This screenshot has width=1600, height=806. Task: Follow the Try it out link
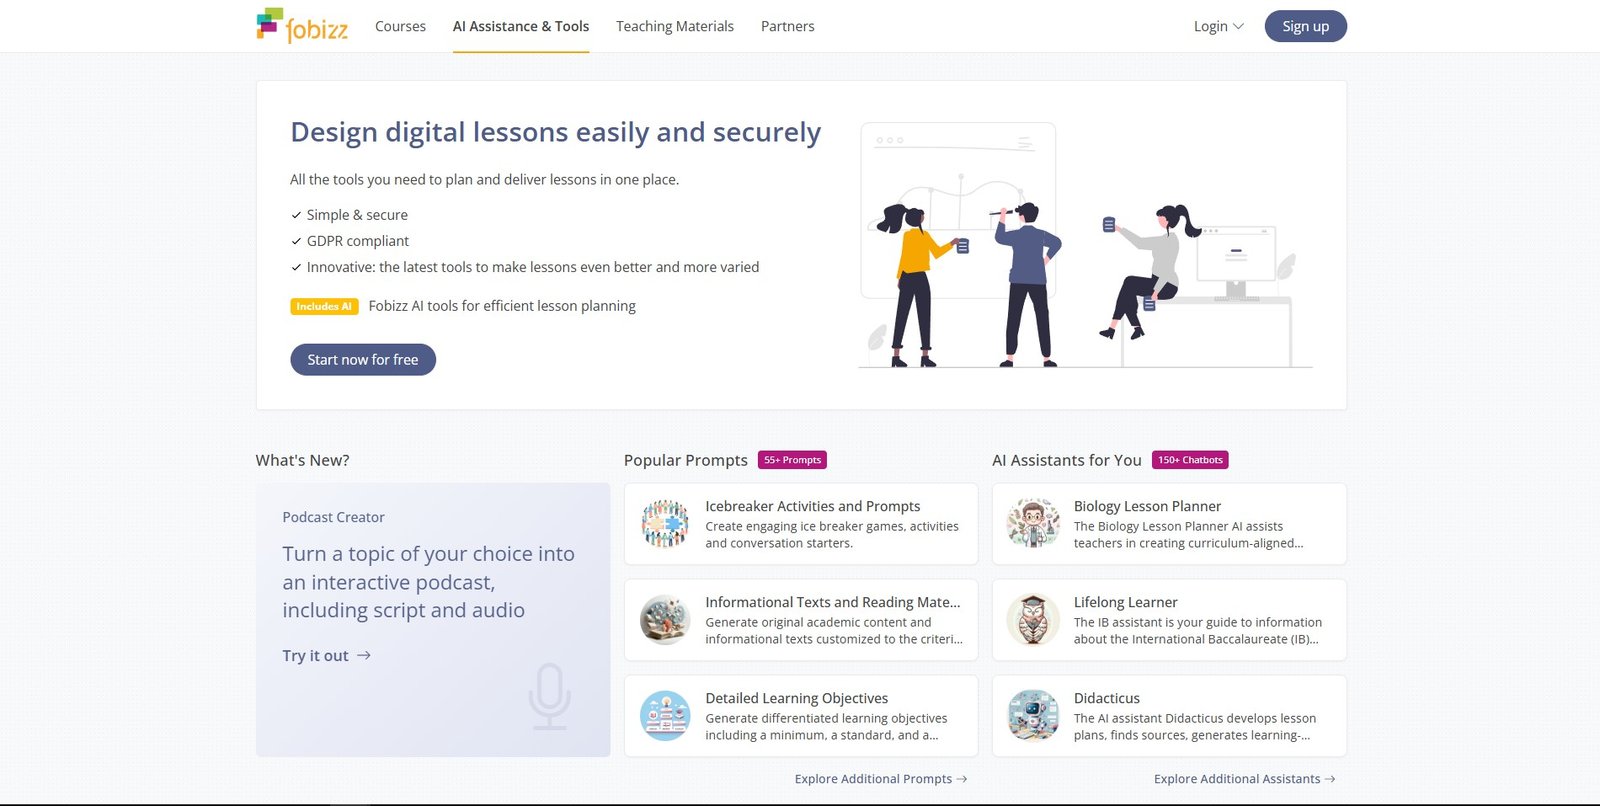coord(327,656)
